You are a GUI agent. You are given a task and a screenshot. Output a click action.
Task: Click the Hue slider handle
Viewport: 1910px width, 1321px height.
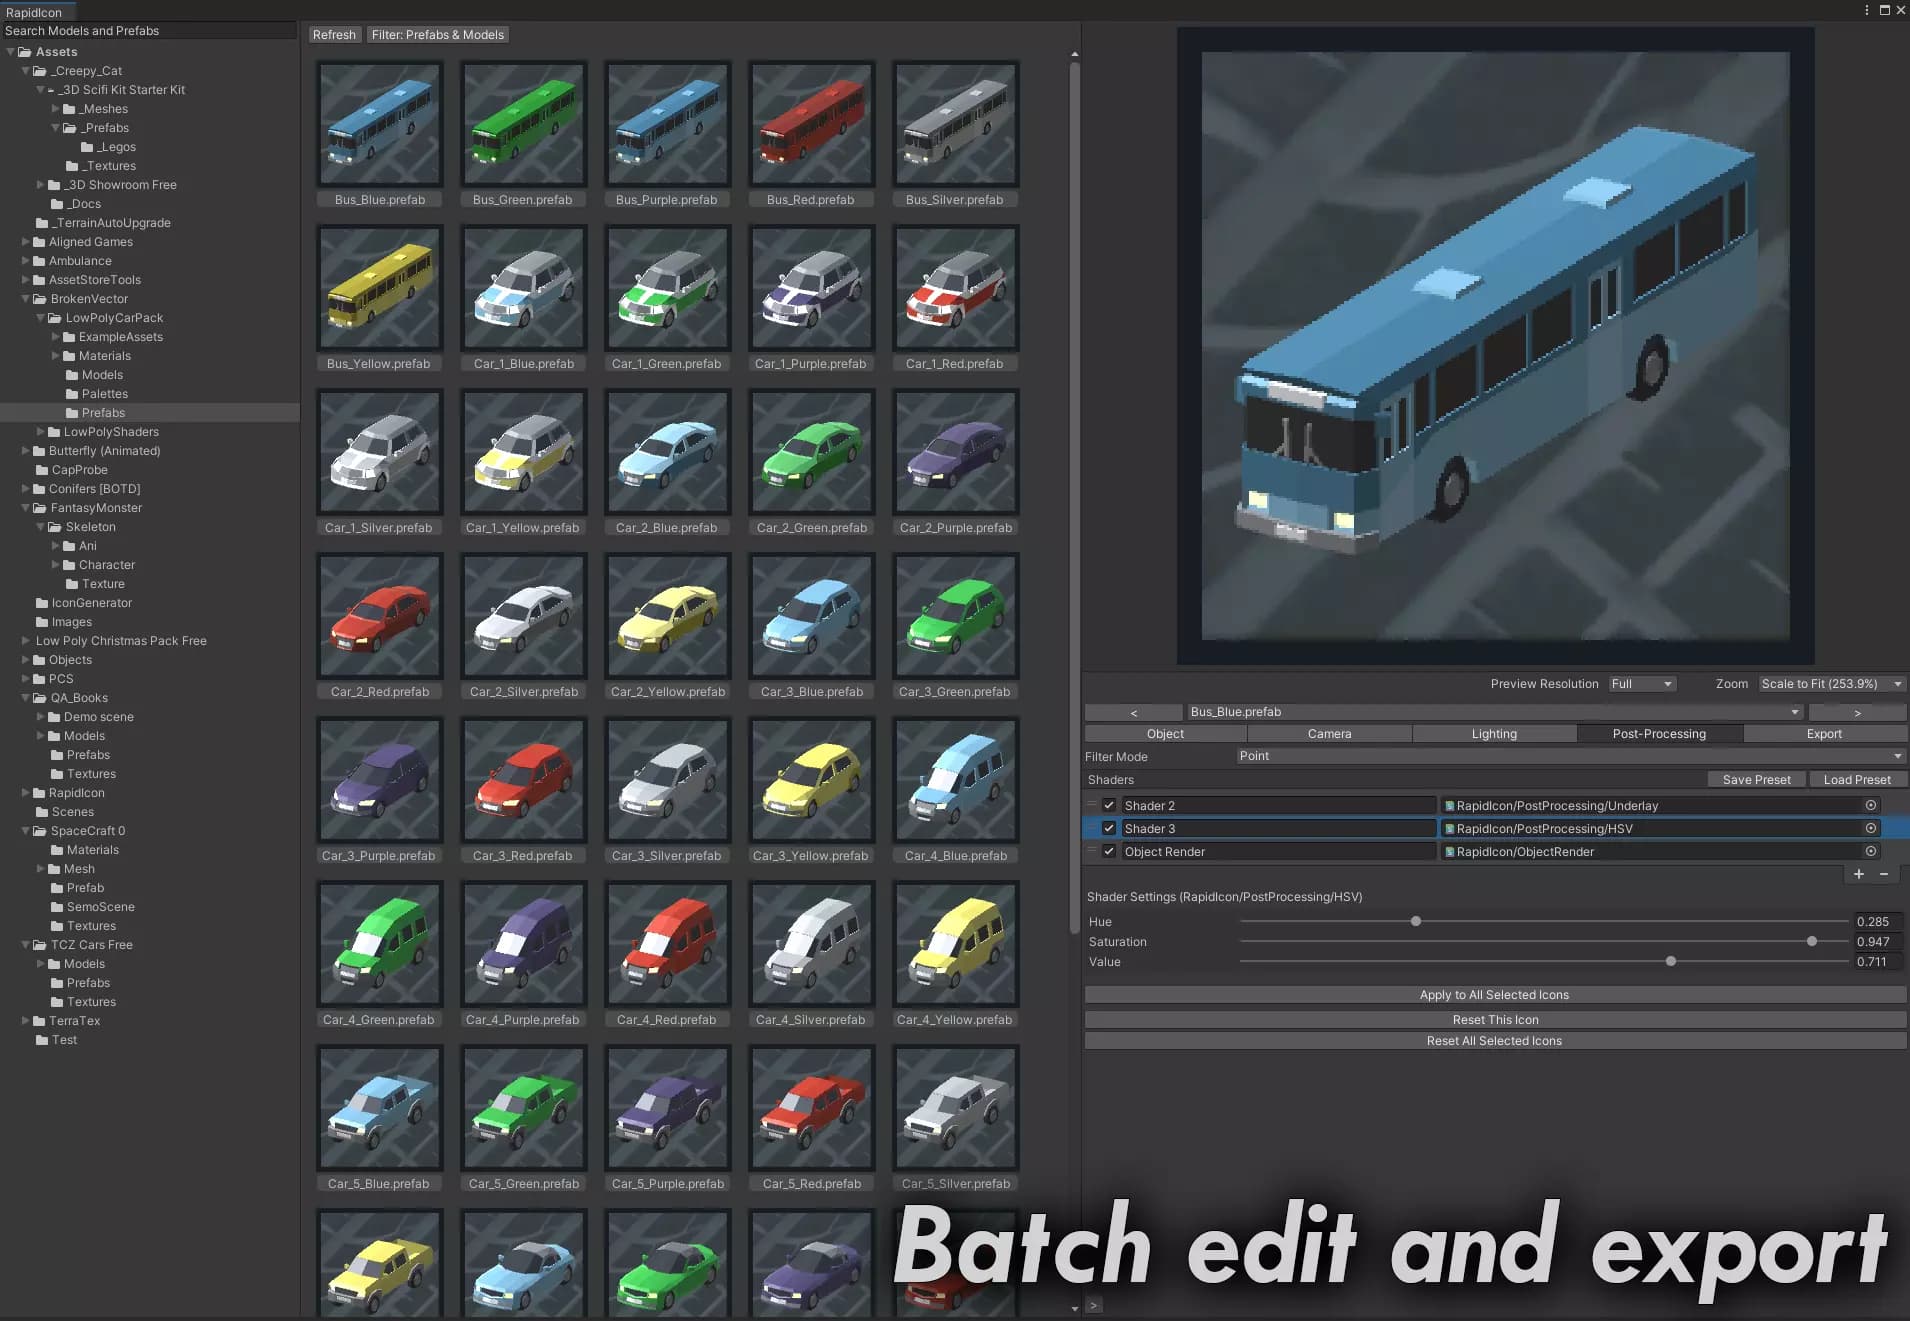click(x=1415, y=921)
